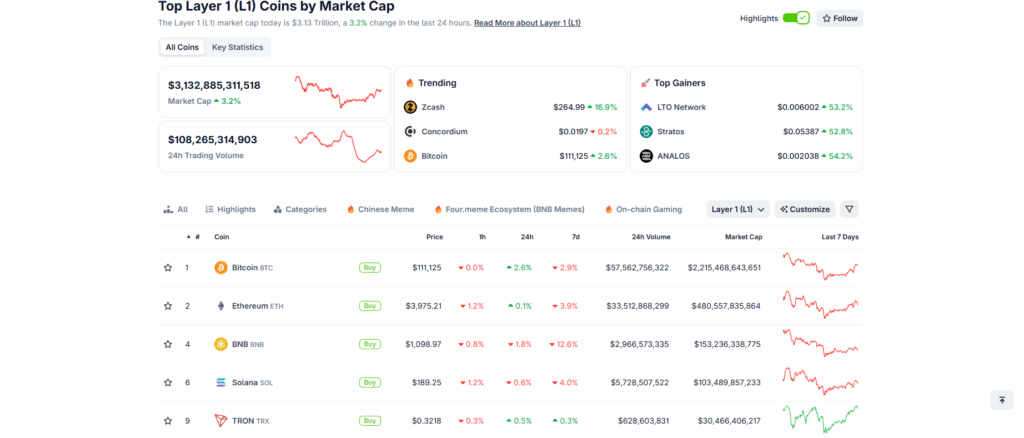The height and width of the screenshot is (438, 1024).
Task: Click the Follow button
Action: point(840,18)
